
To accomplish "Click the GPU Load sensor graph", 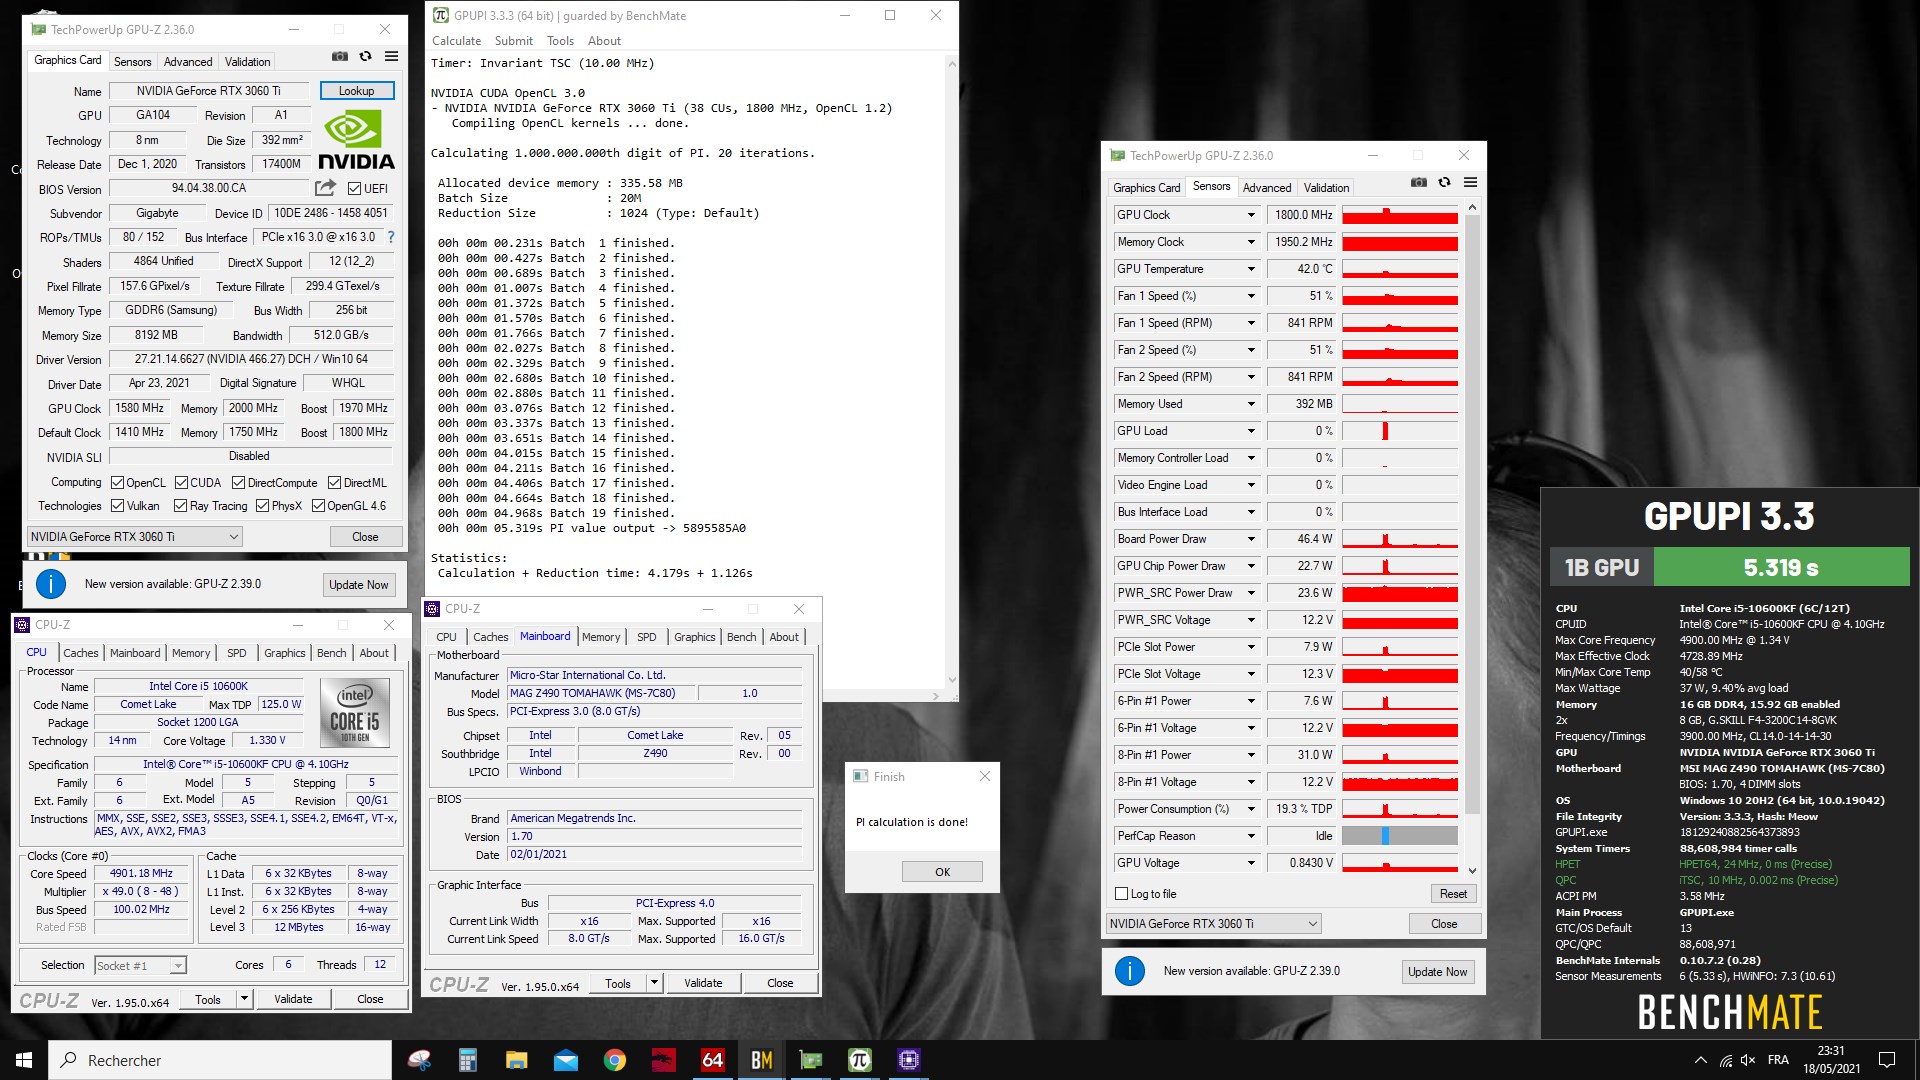I will [x=1399, y=431].
